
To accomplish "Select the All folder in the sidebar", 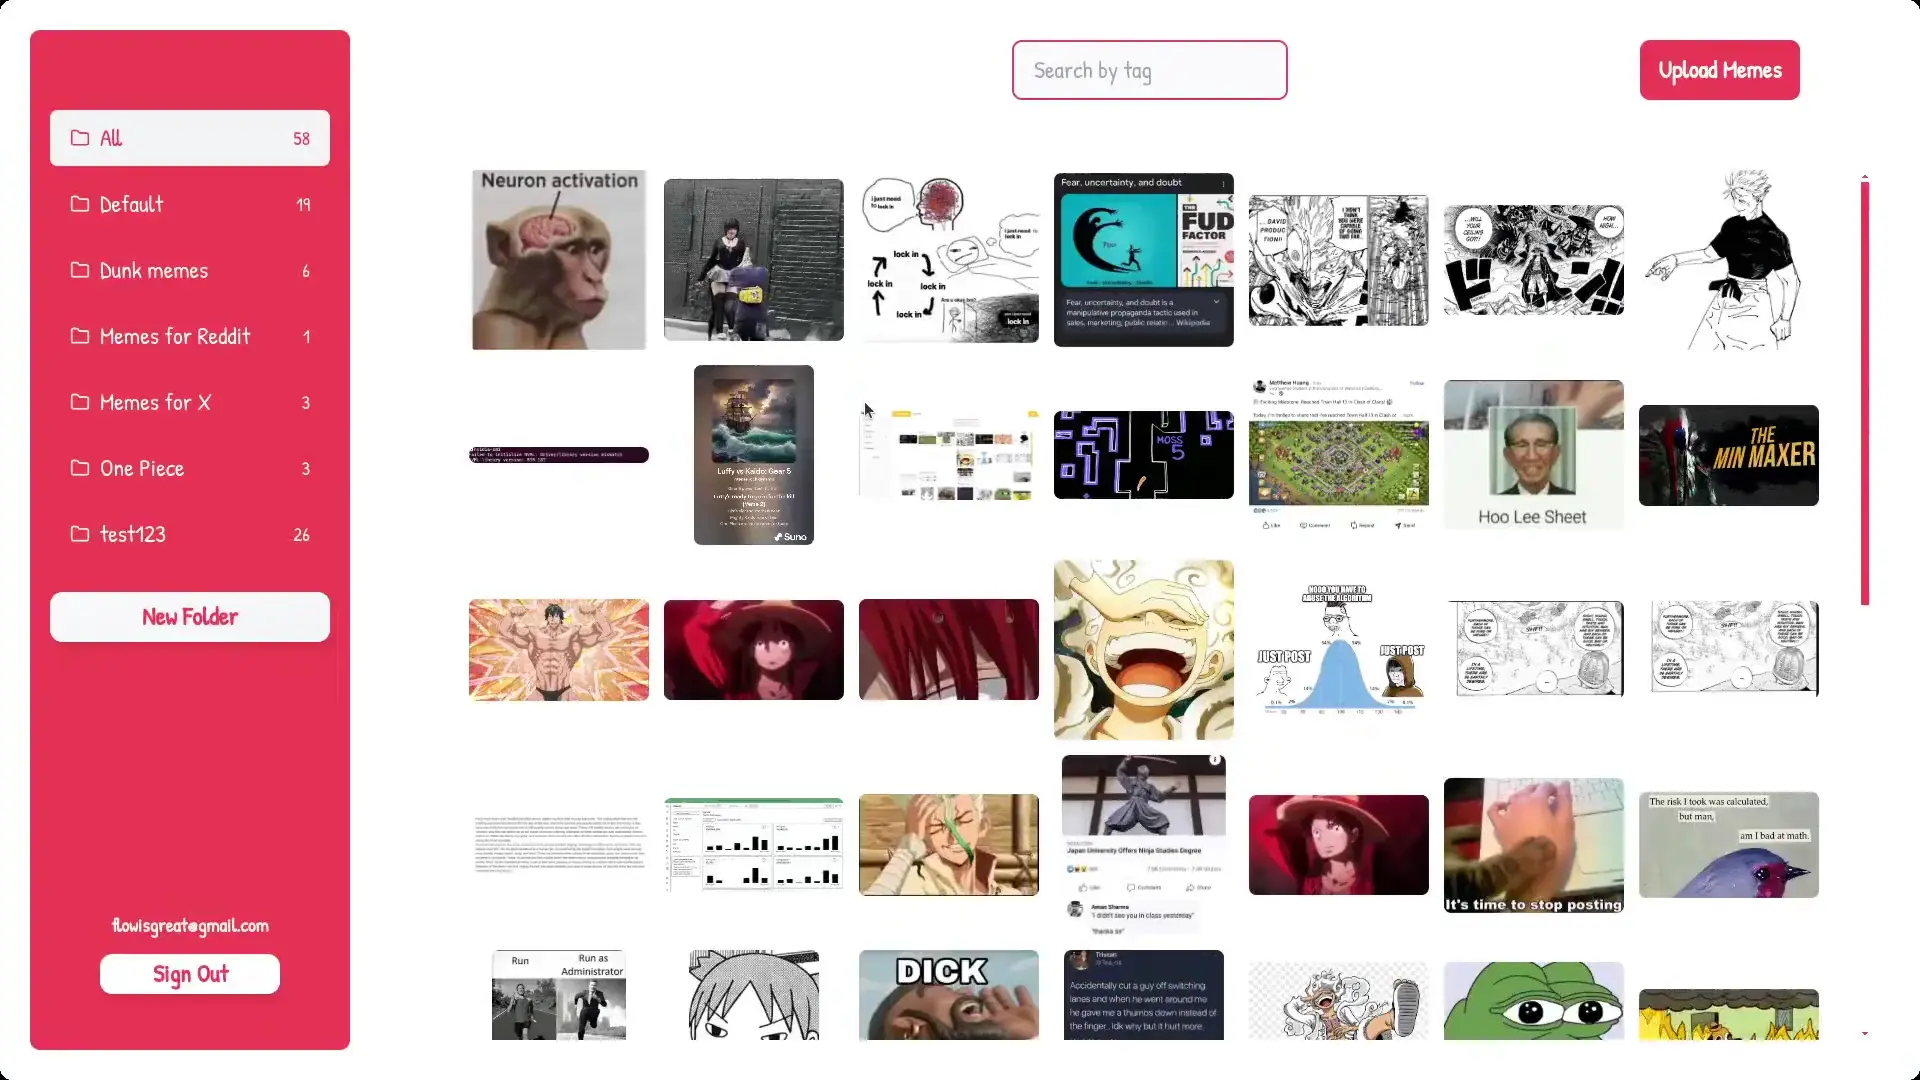I will 190,138.
